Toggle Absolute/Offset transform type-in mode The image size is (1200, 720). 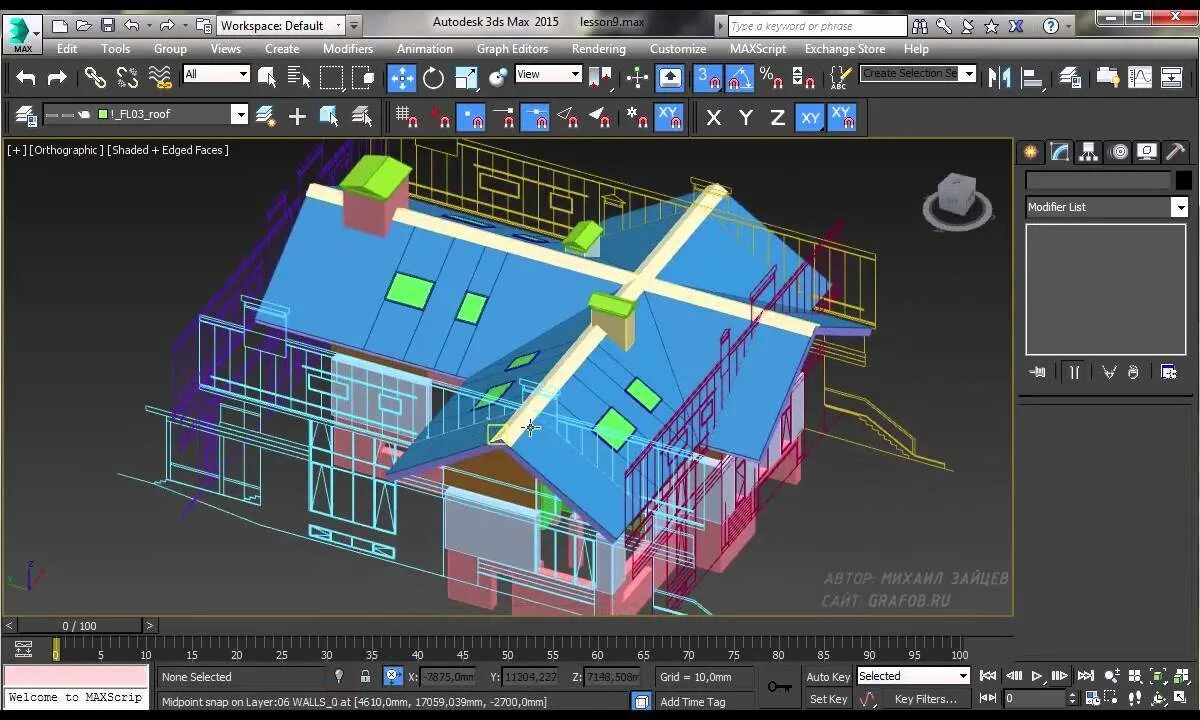(393, 677)
